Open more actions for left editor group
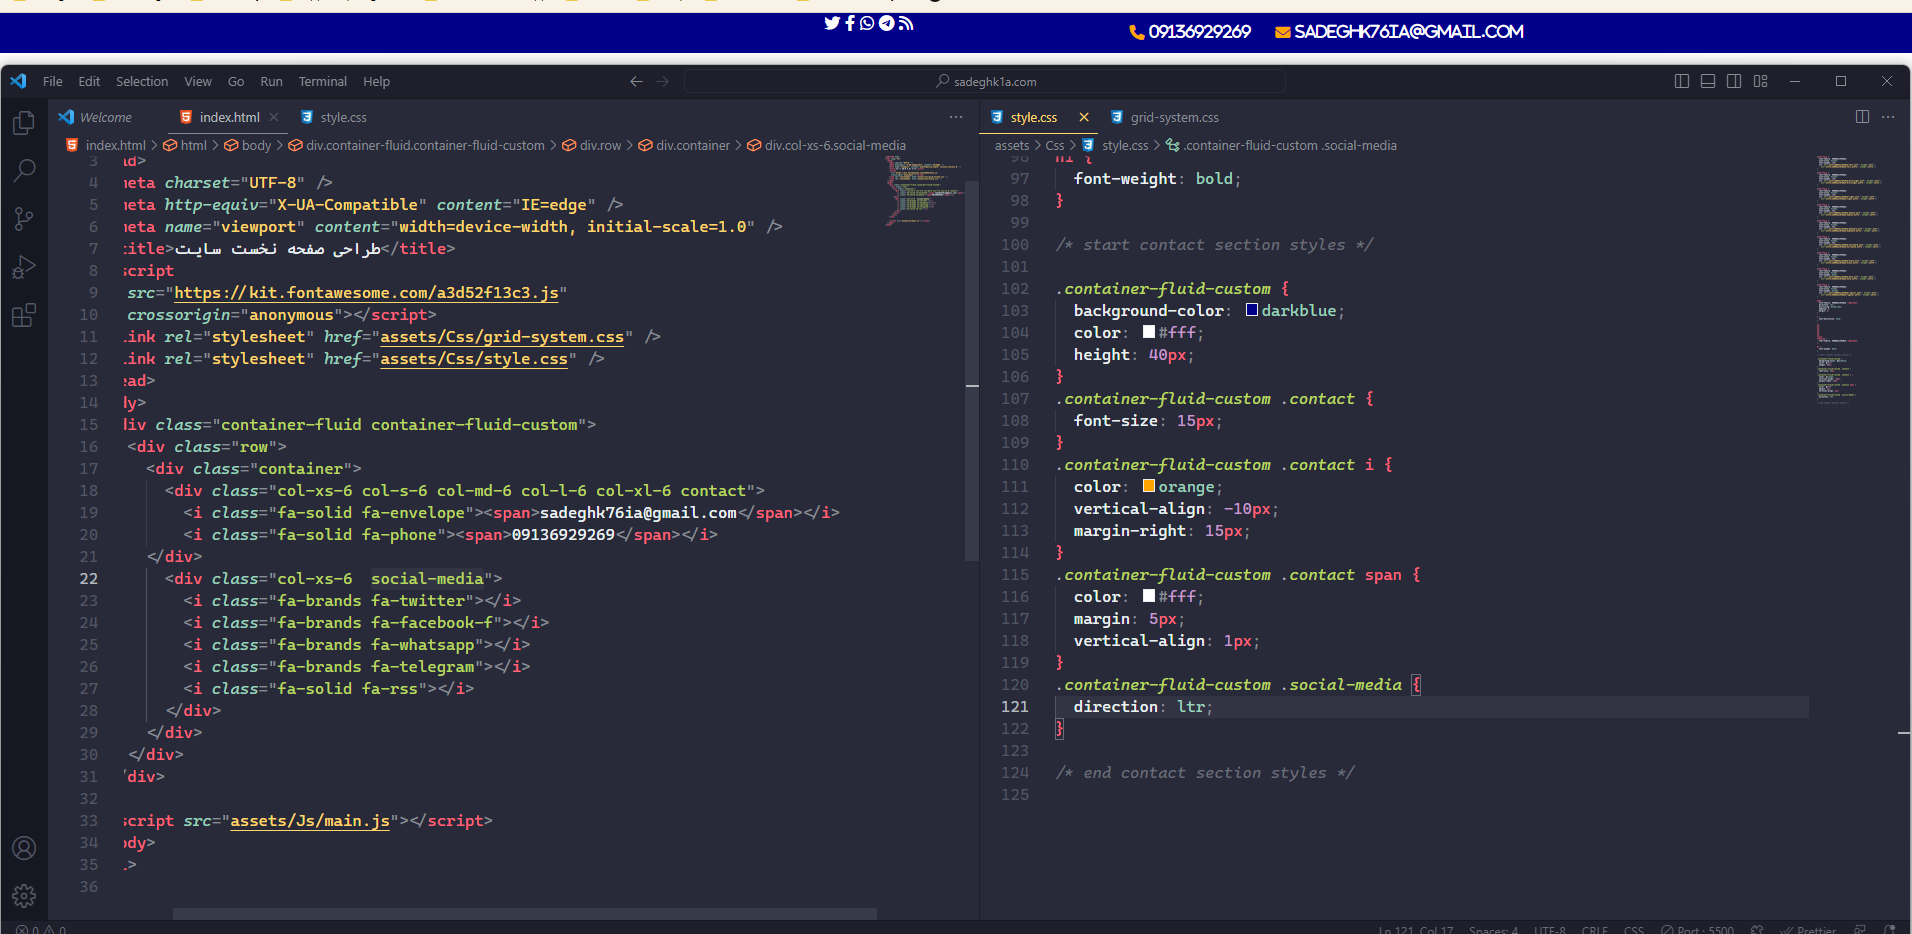Screen dimensions: 1912x934 coord(956,117)
